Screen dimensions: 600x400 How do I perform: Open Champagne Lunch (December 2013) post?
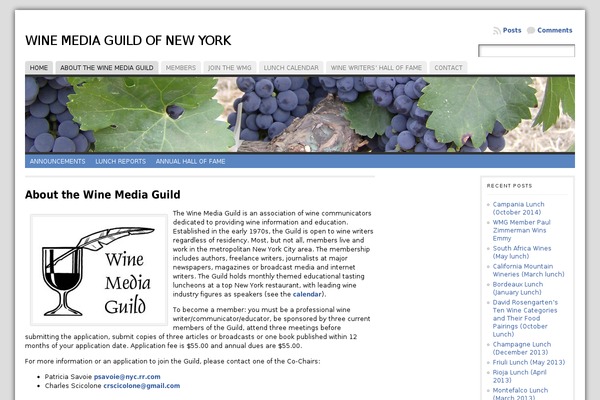click(522, 348)
